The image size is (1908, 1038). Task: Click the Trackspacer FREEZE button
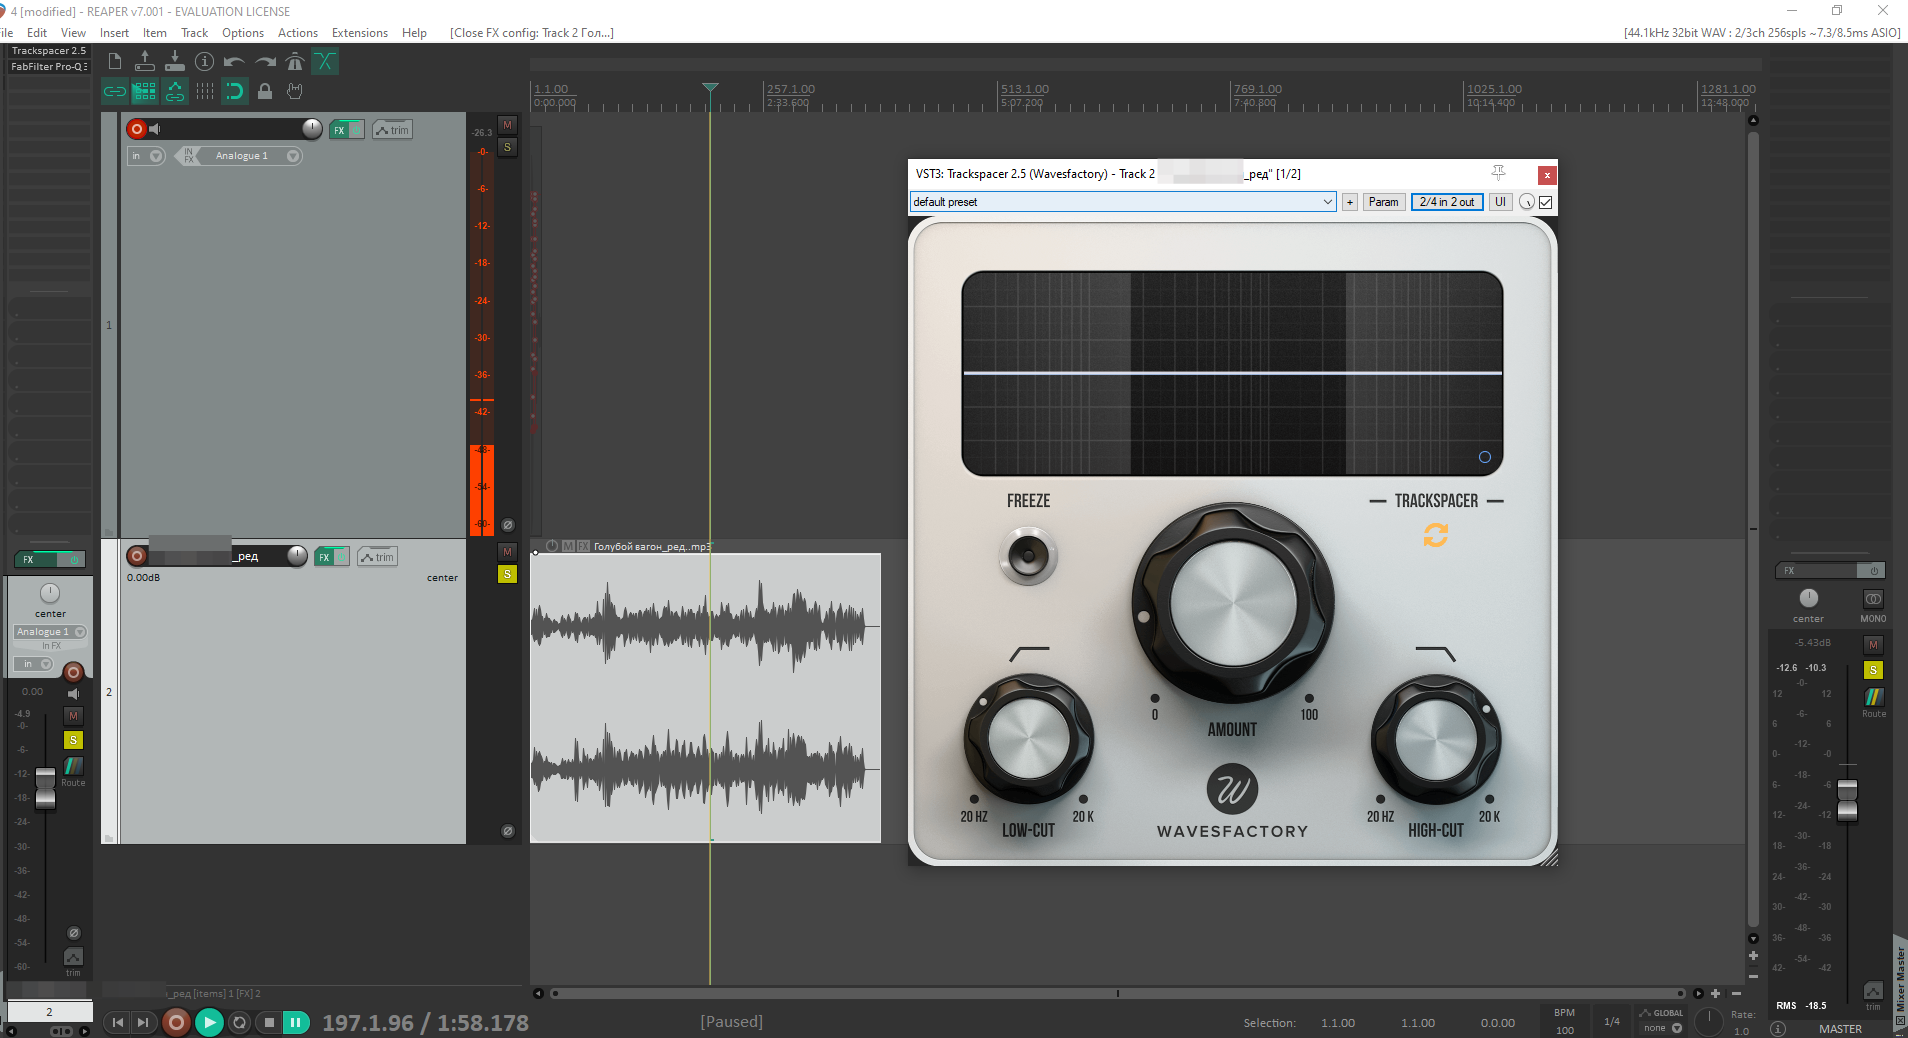click(x=1028, y=556)
